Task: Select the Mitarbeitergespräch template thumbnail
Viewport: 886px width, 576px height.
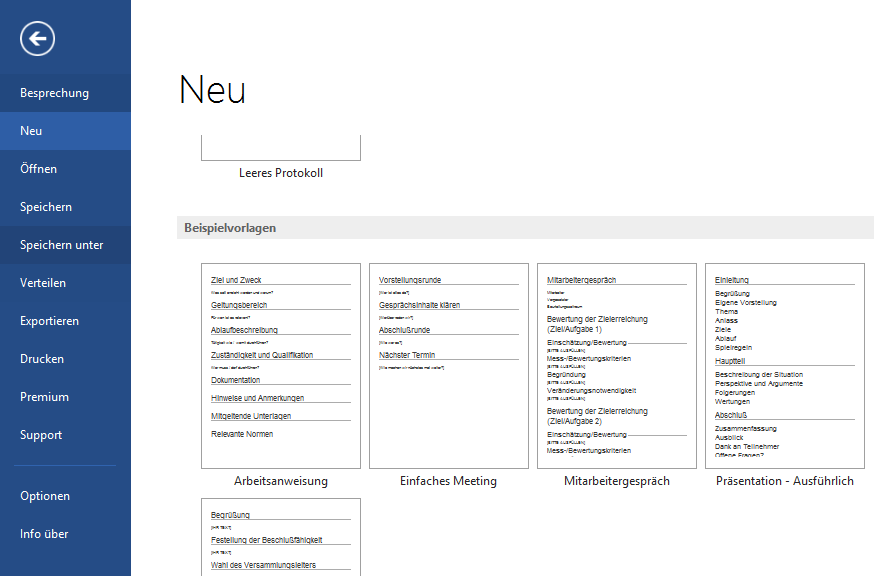Action: (616, 365)
